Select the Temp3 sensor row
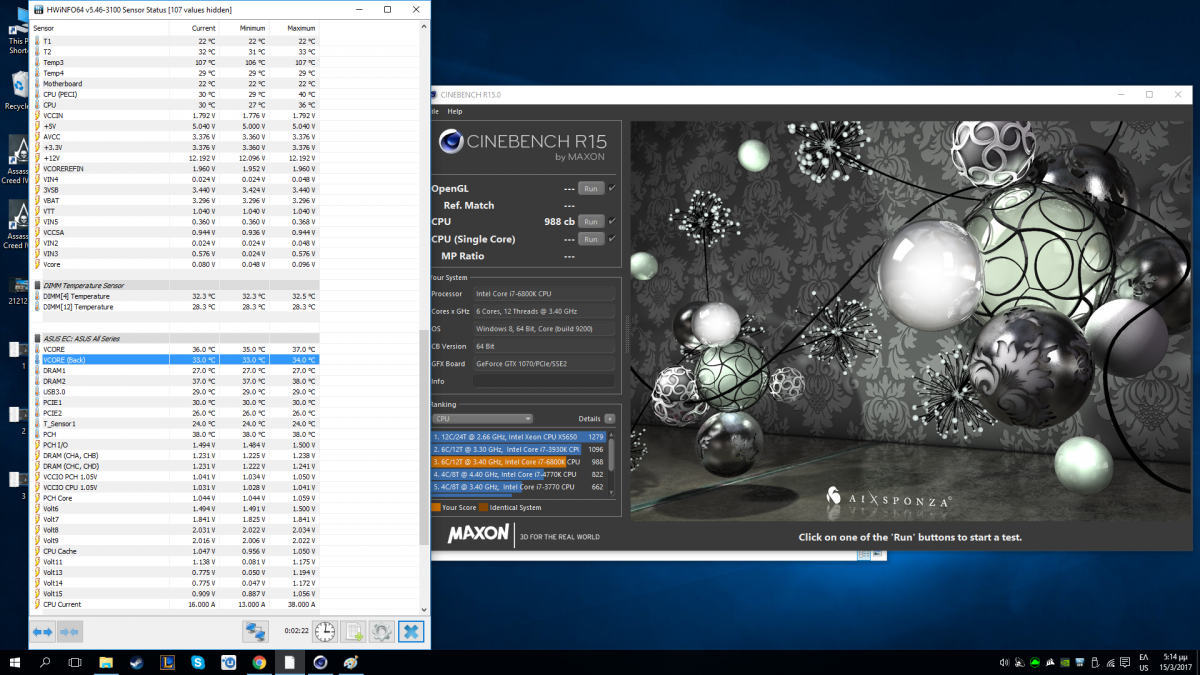This screenshot has width=1200, height=675. (175, 62)
